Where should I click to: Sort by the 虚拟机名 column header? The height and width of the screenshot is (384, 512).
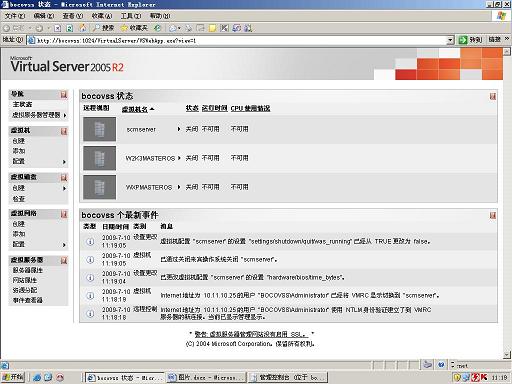(x=135, y=109)
